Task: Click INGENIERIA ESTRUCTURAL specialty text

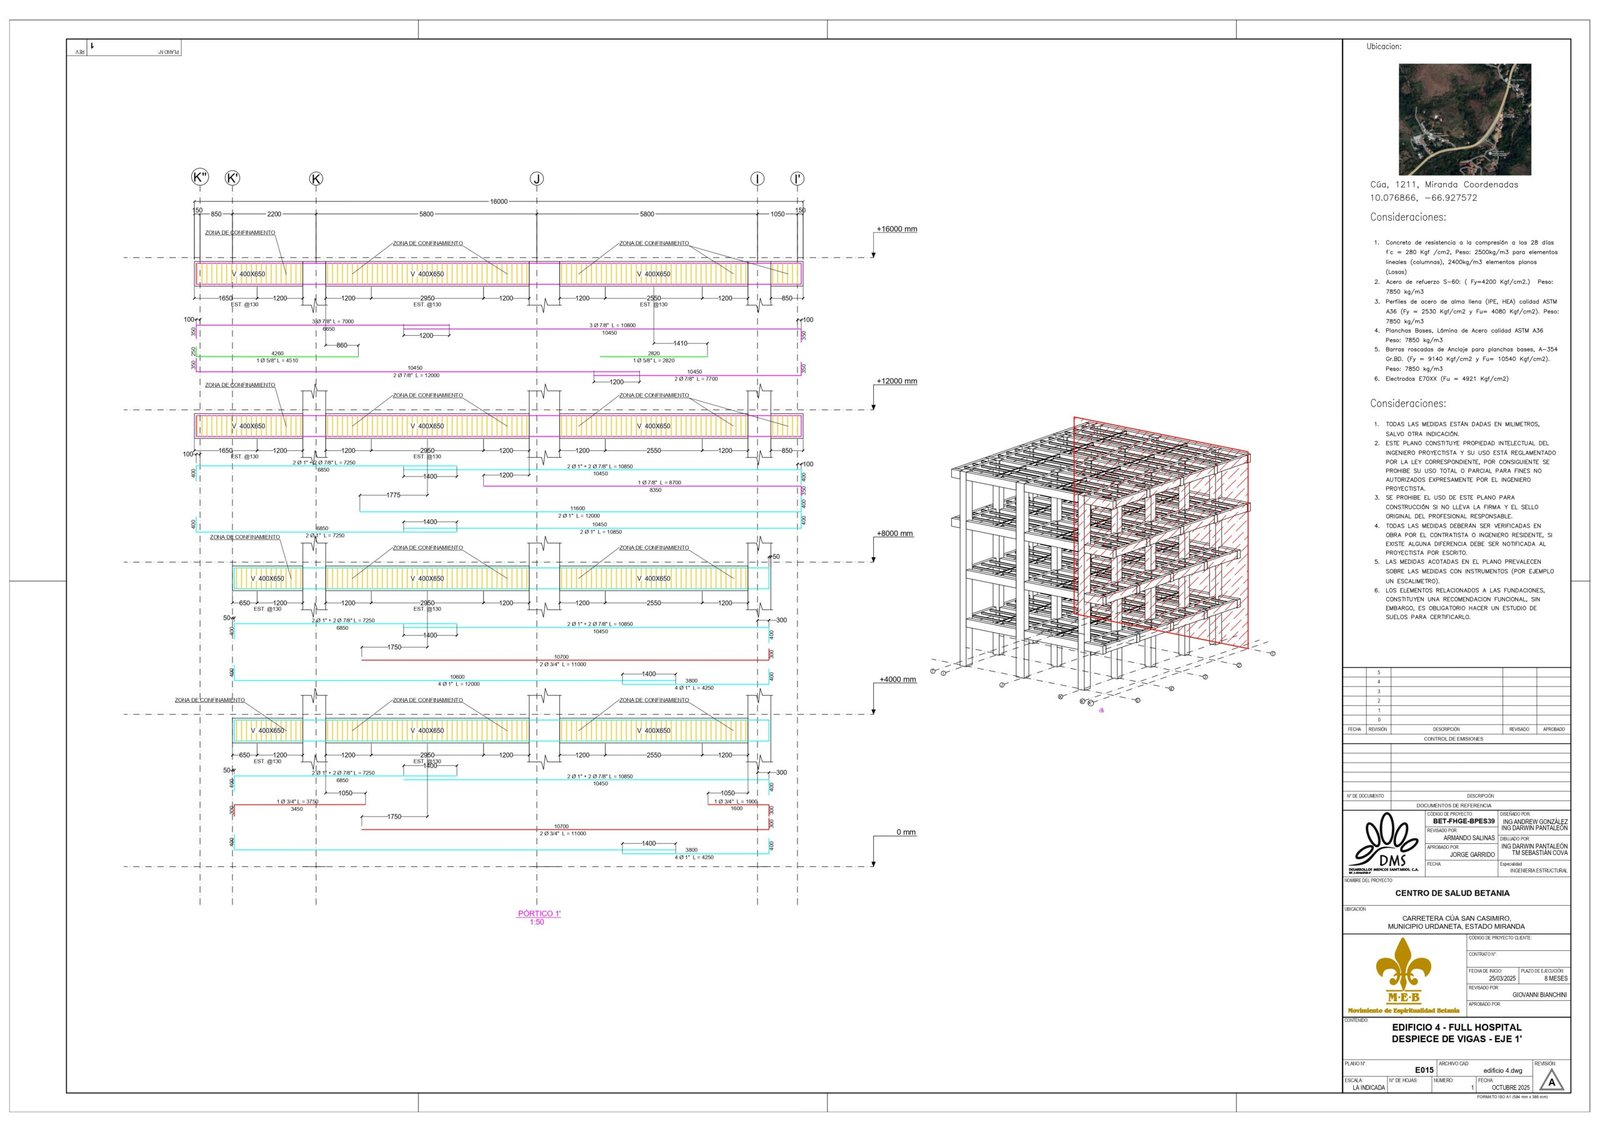Action: point(1538,871)
